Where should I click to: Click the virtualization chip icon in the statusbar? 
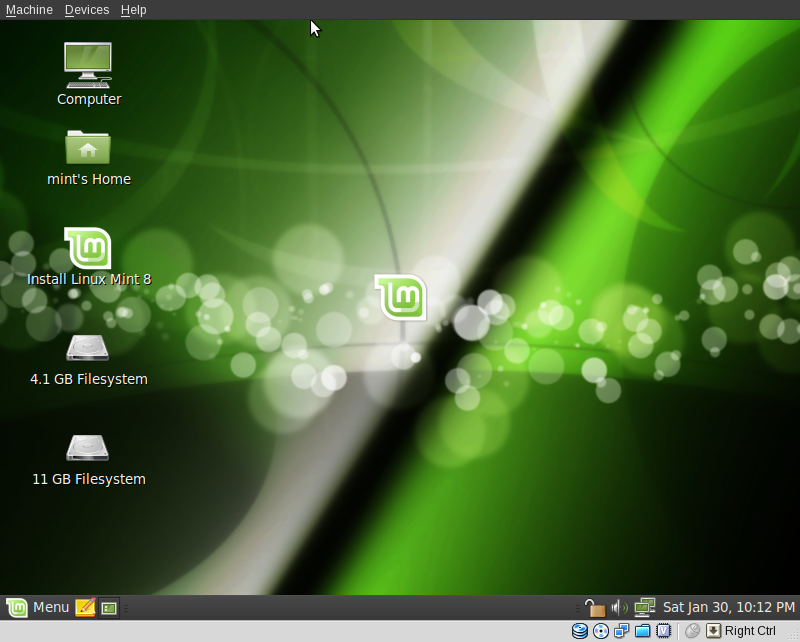point(665,630)
